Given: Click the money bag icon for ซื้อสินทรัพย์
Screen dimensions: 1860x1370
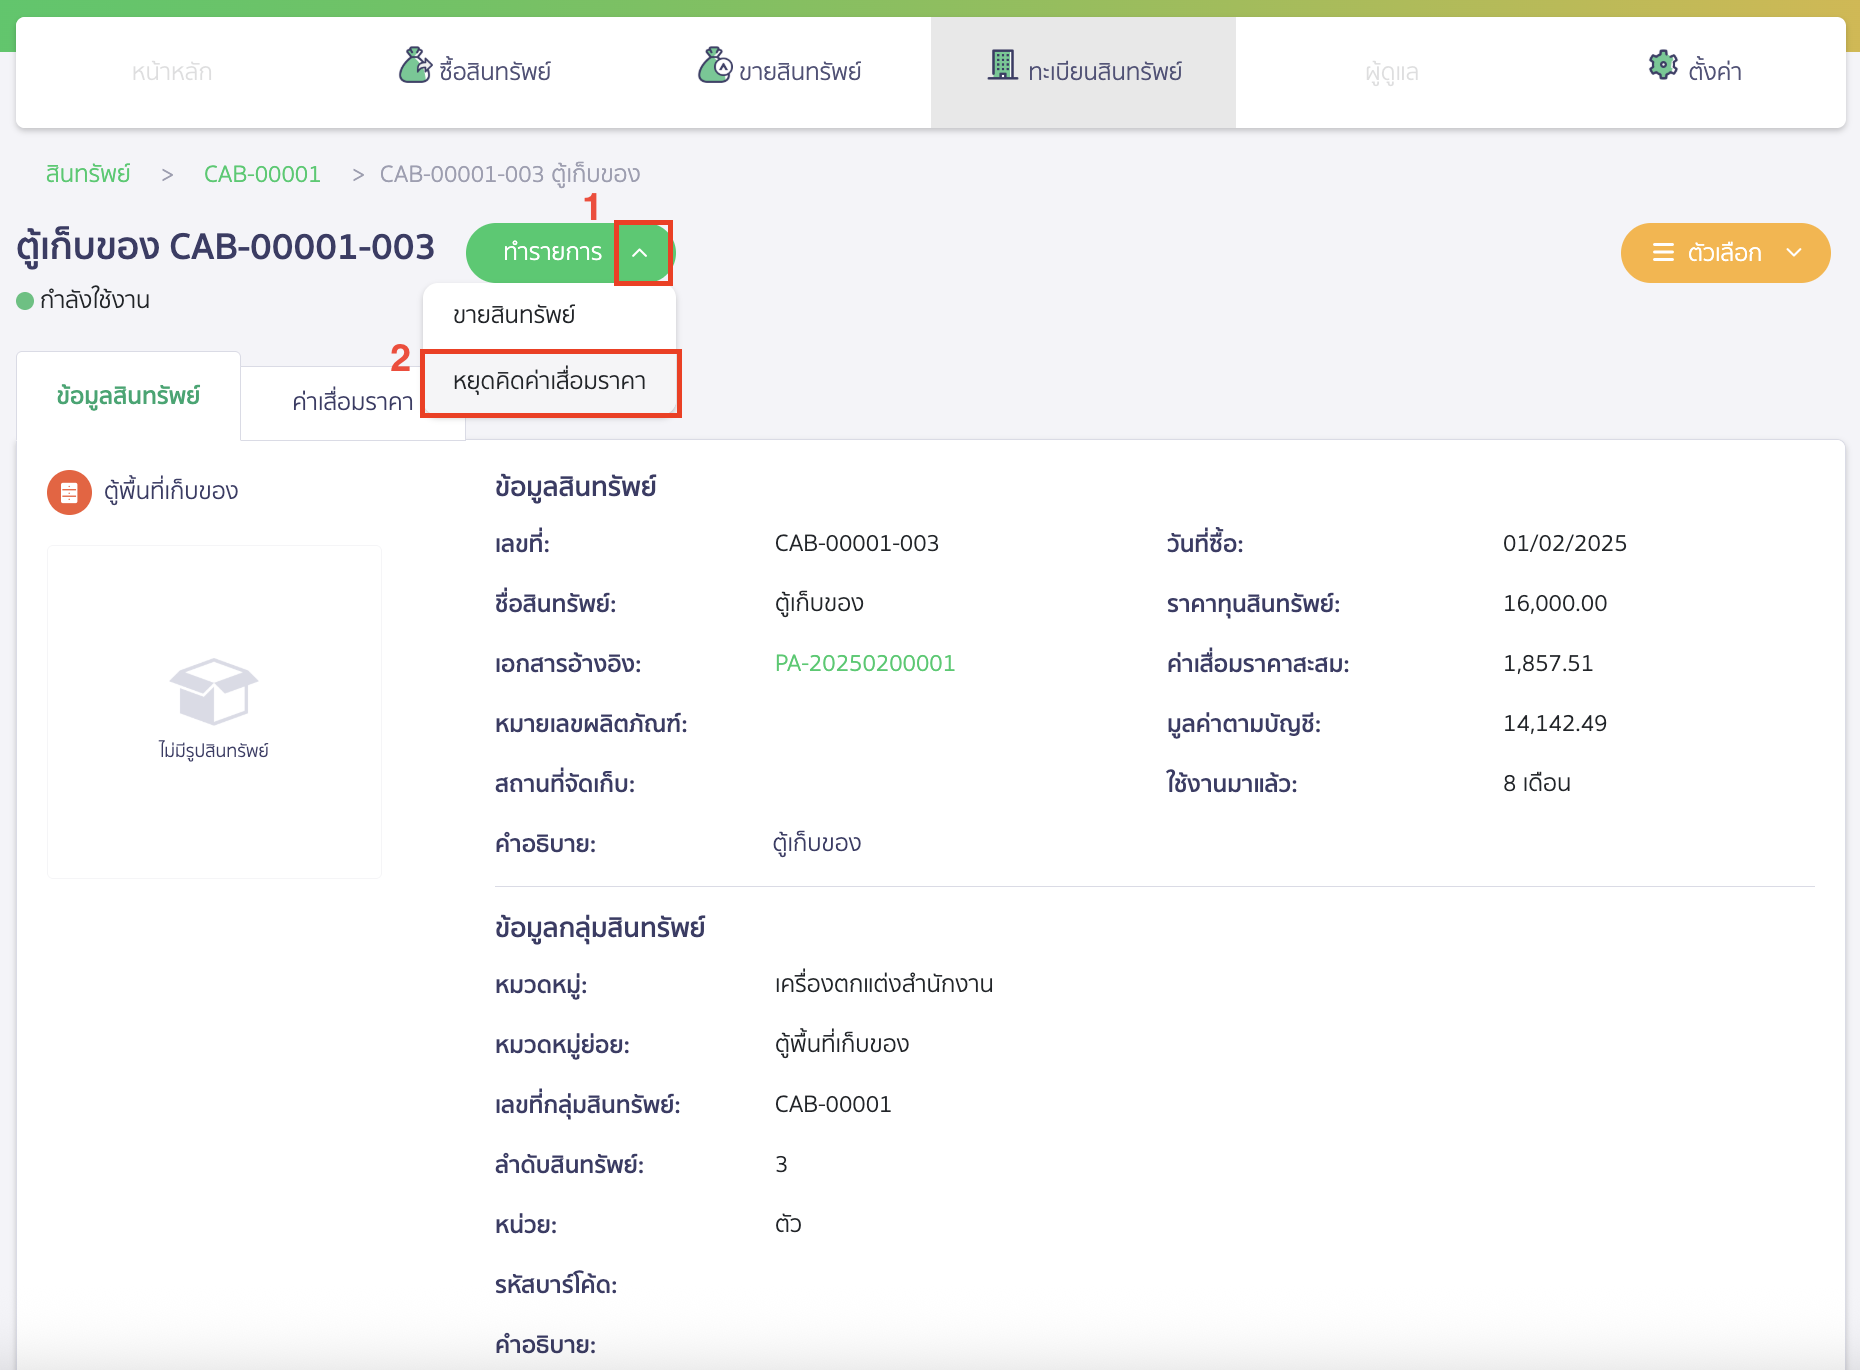Looking at the screenshot, I should 414,66.
